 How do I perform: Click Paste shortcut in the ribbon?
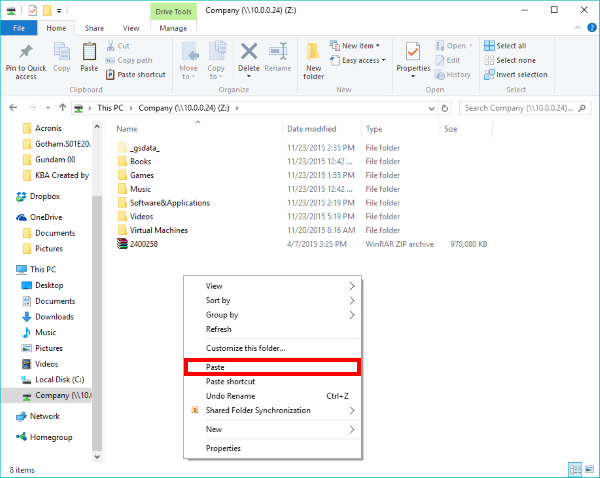click(136, 75)
